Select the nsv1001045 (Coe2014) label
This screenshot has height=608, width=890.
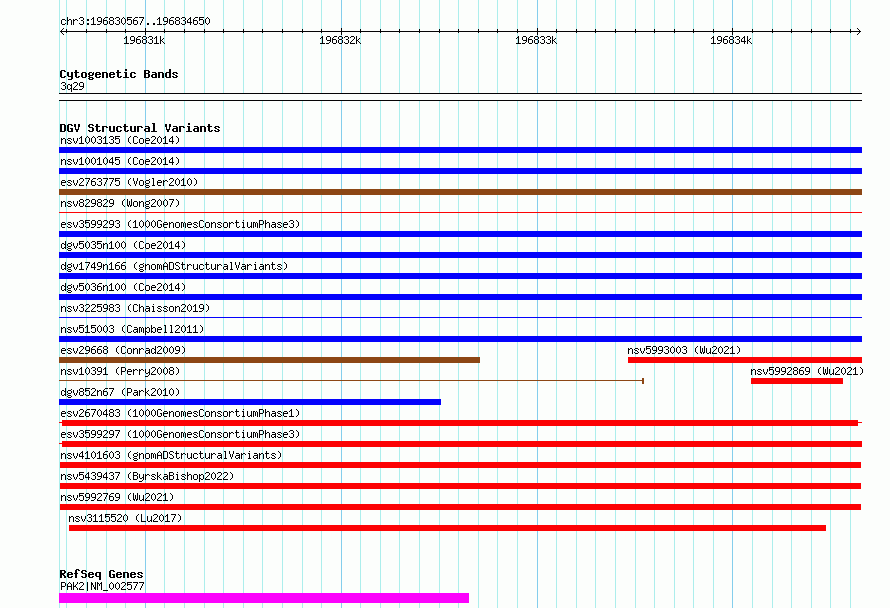[x=120, y=161]
